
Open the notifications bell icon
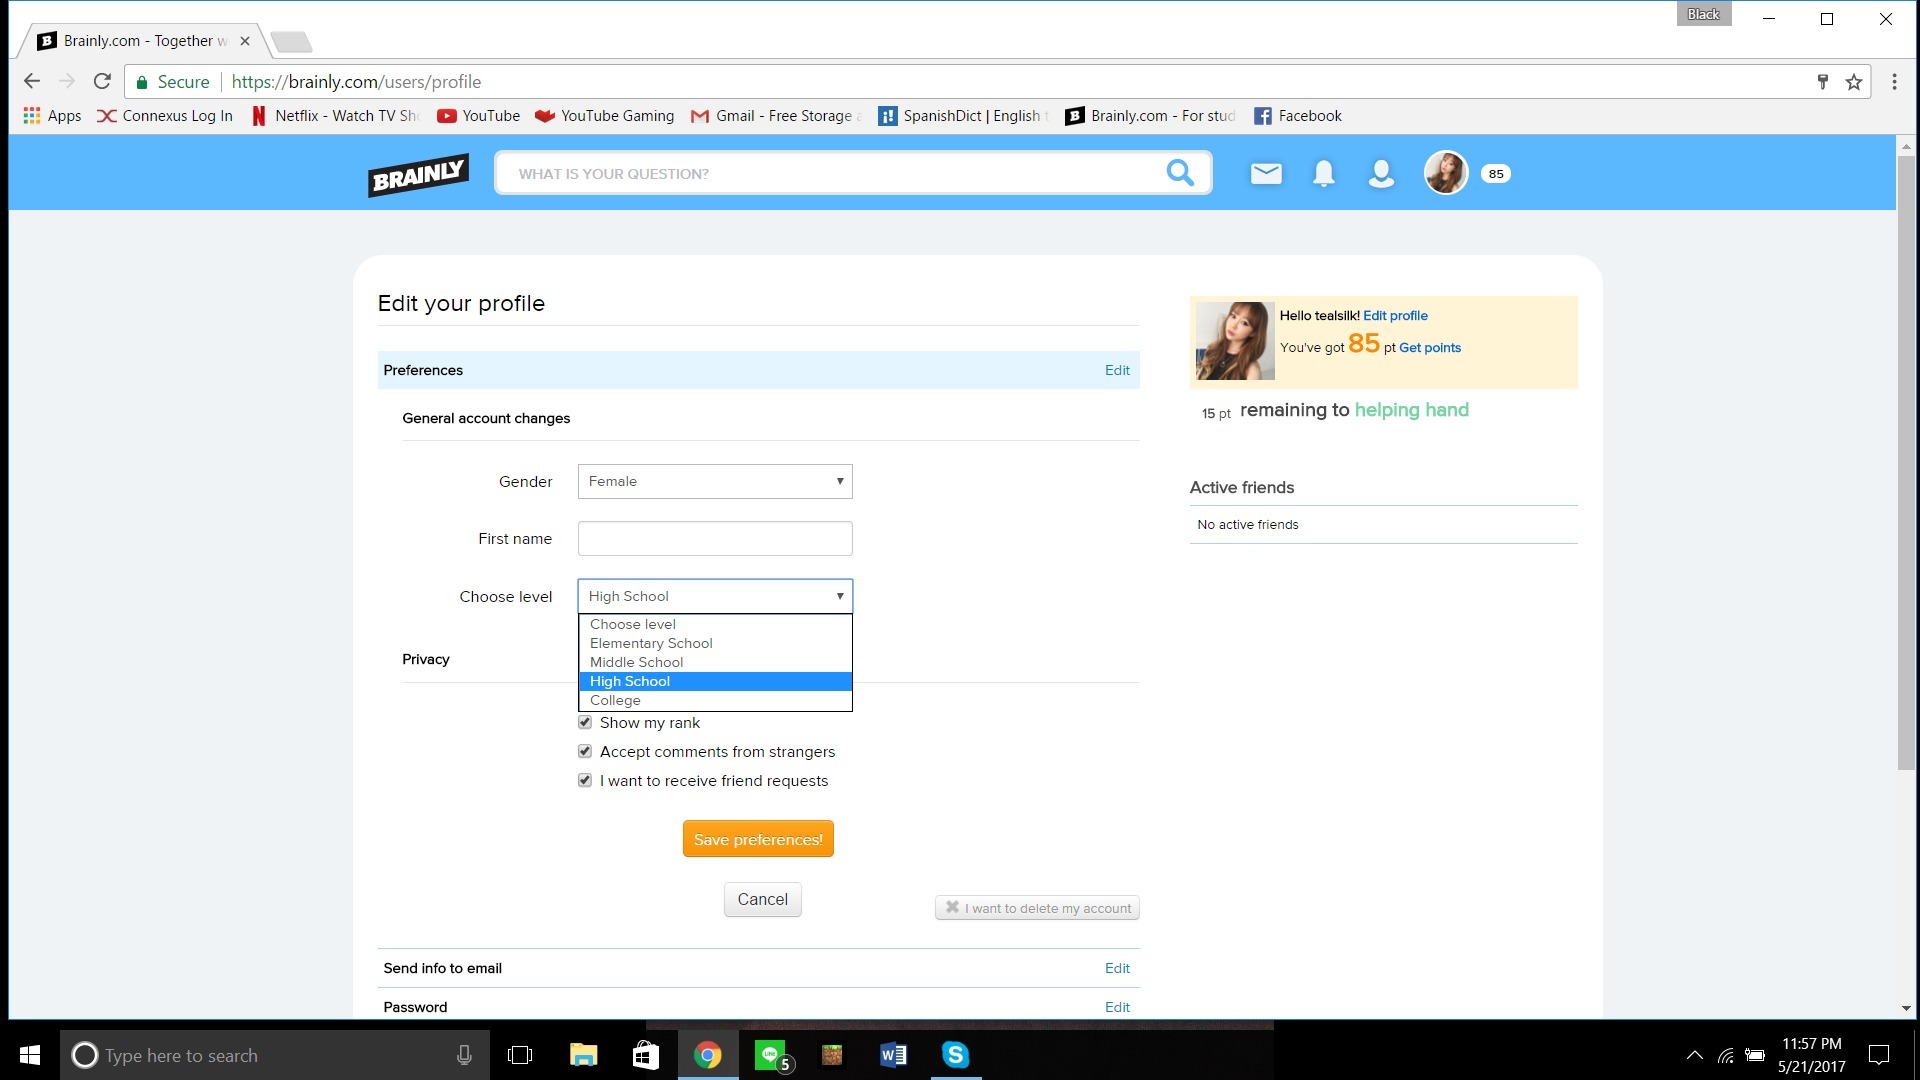(x=1323, y=173)
